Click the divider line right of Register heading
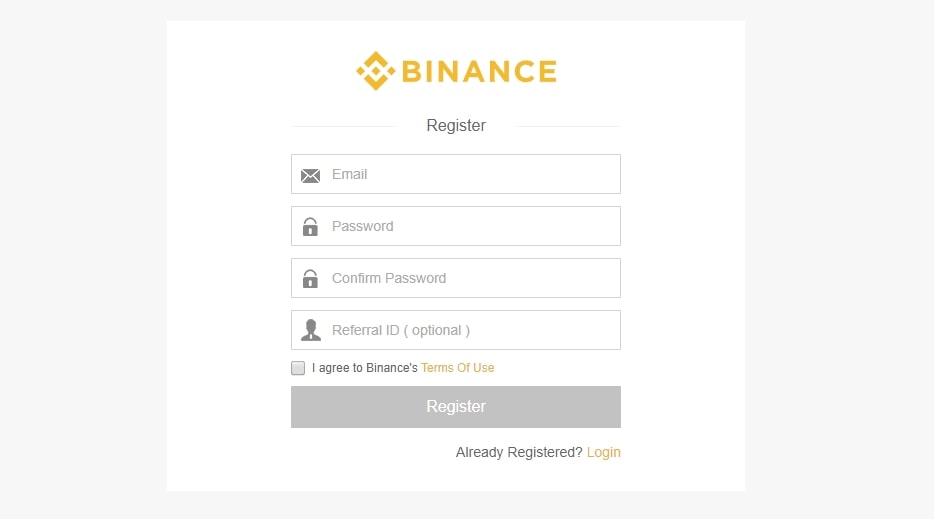The height and width of the screenshot is (519, 934). (x=568, y=126)
